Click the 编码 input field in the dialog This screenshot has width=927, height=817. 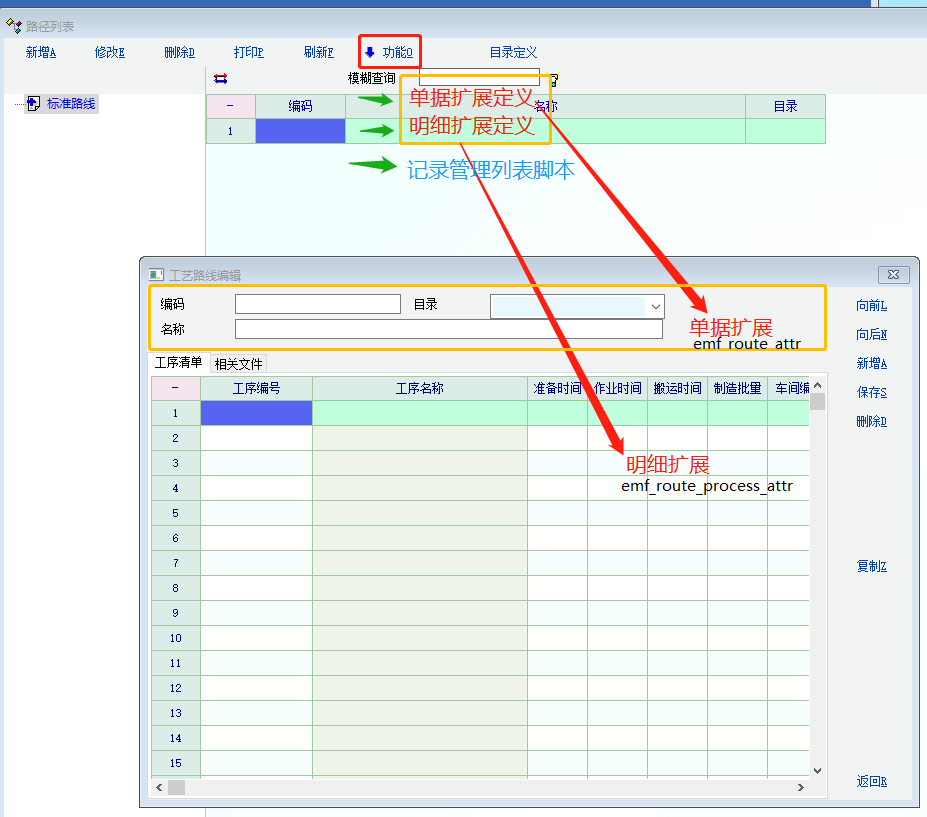click(317, 304)
